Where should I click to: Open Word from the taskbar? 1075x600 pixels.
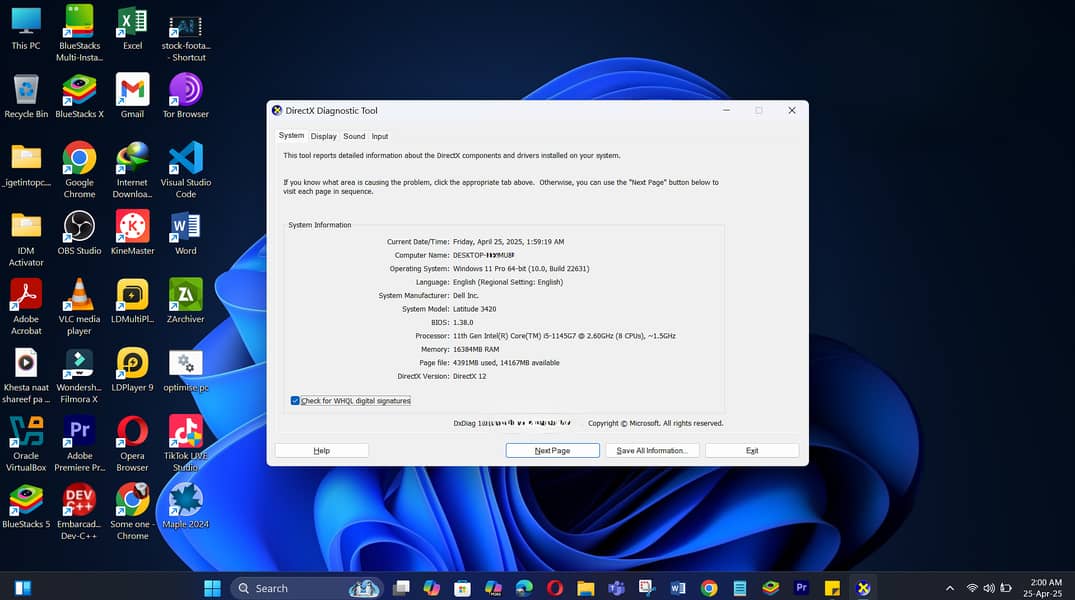click(x=678, y=588)
